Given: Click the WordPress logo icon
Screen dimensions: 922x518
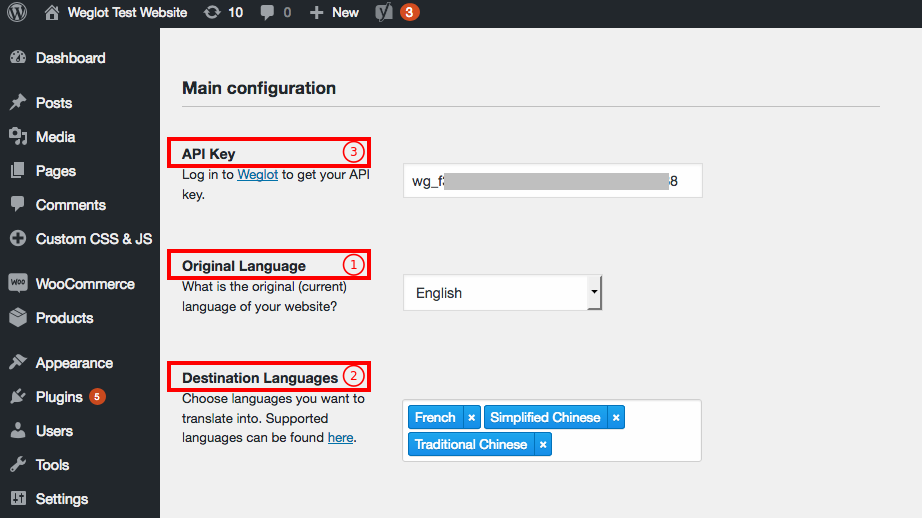Looking at the screenshot, I should tap(17, 13).
